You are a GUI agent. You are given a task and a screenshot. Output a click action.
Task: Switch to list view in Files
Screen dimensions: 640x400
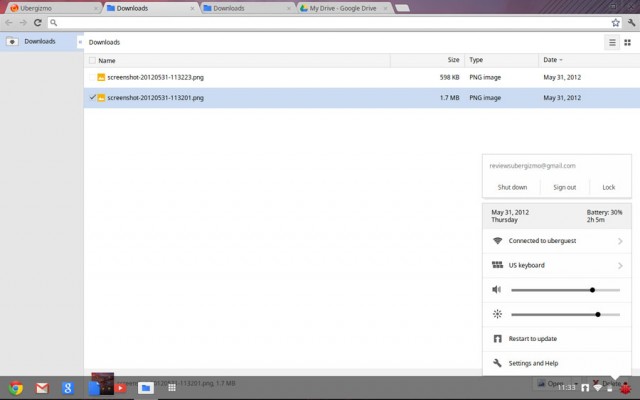tap(612, 42)
